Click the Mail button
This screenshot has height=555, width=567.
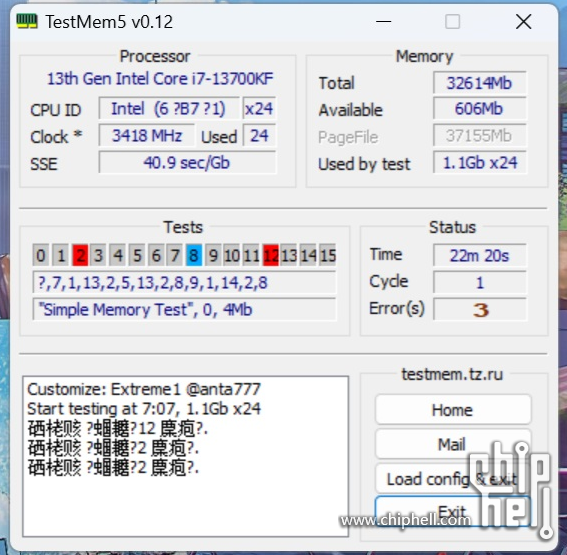tap(453, 444)
